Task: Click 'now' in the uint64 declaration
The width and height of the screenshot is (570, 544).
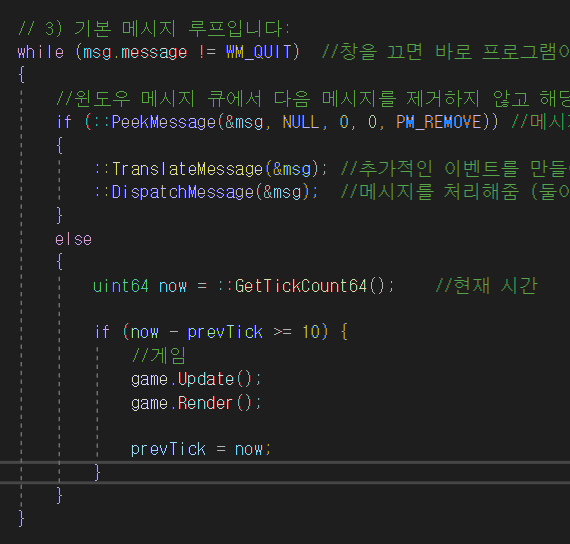Action: (x=173, y=287)
